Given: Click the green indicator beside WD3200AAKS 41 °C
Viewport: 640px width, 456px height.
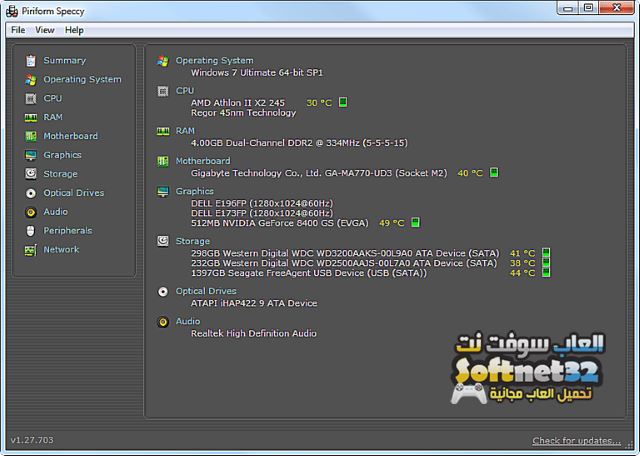Looking at the screenshot, I should (x=546, y=253).
